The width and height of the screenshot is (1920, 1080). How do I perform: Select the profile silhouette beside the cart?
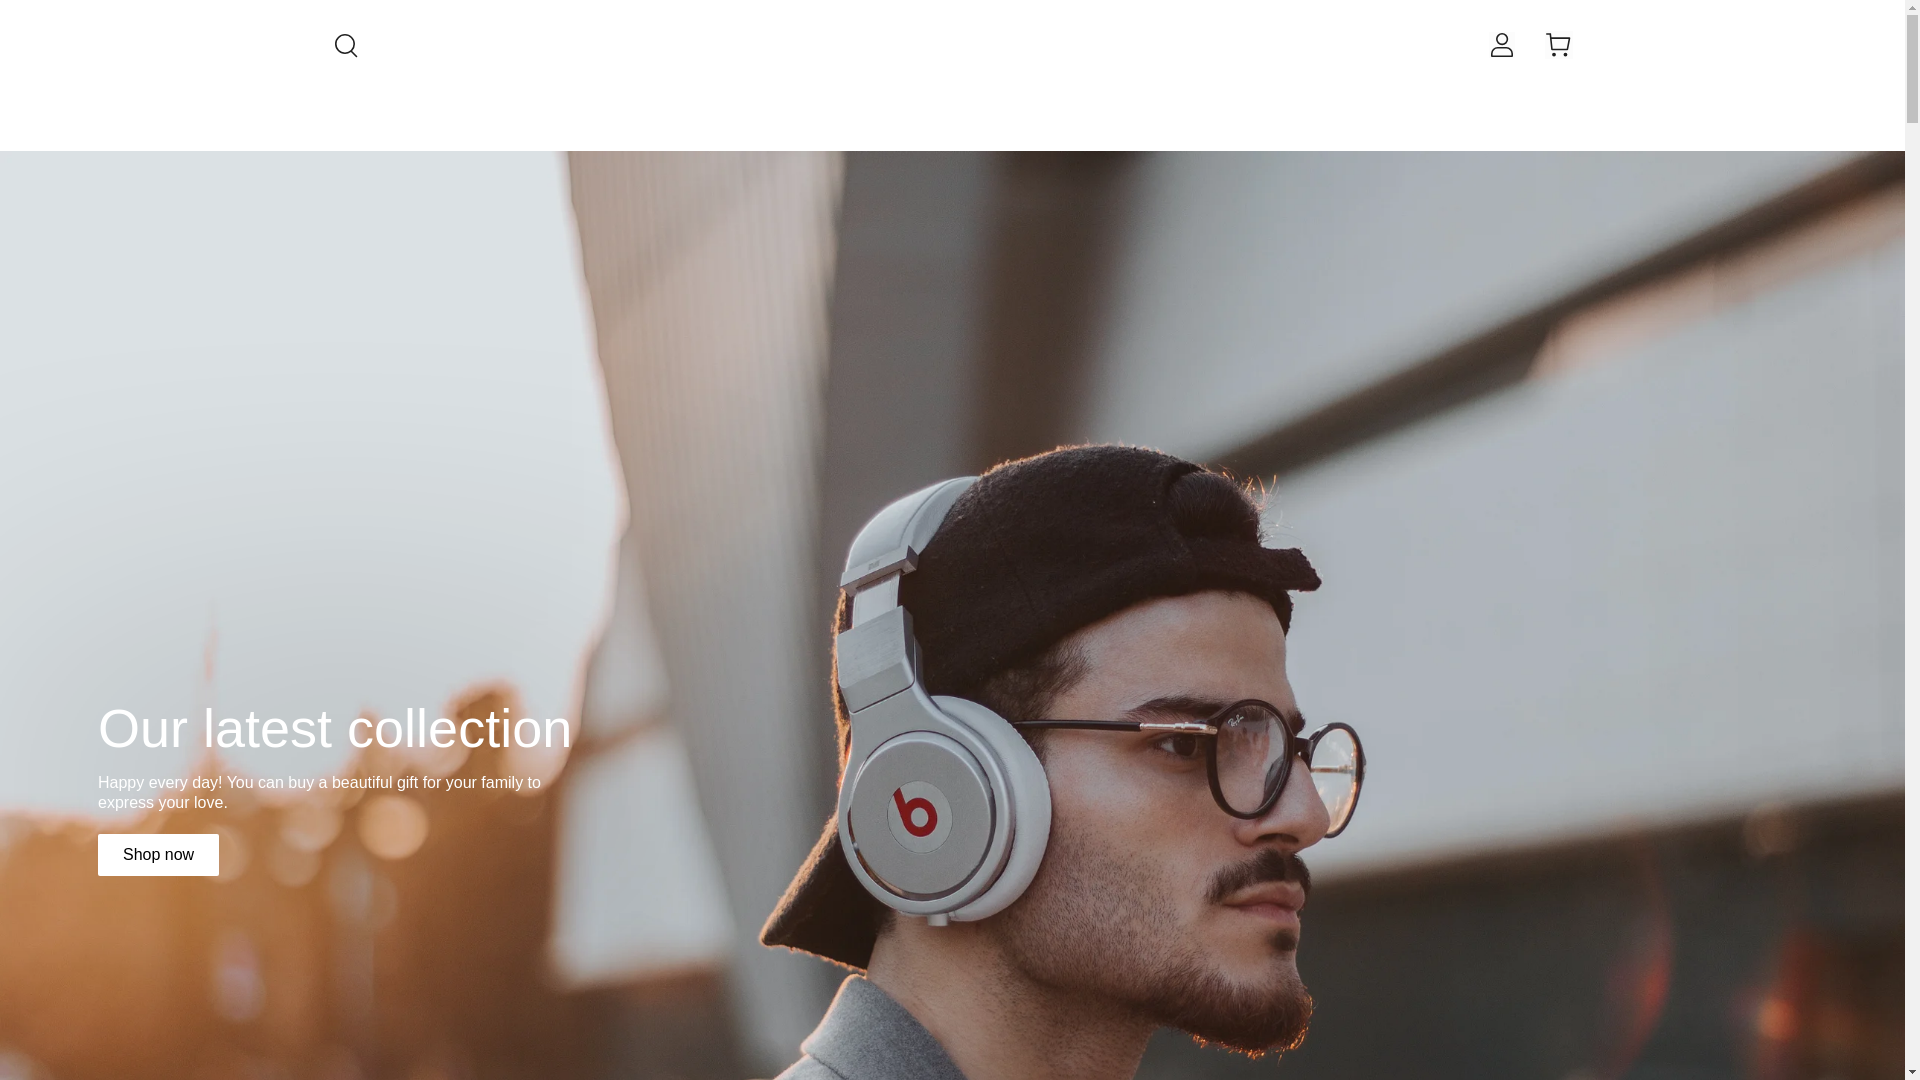[1501, 45]
